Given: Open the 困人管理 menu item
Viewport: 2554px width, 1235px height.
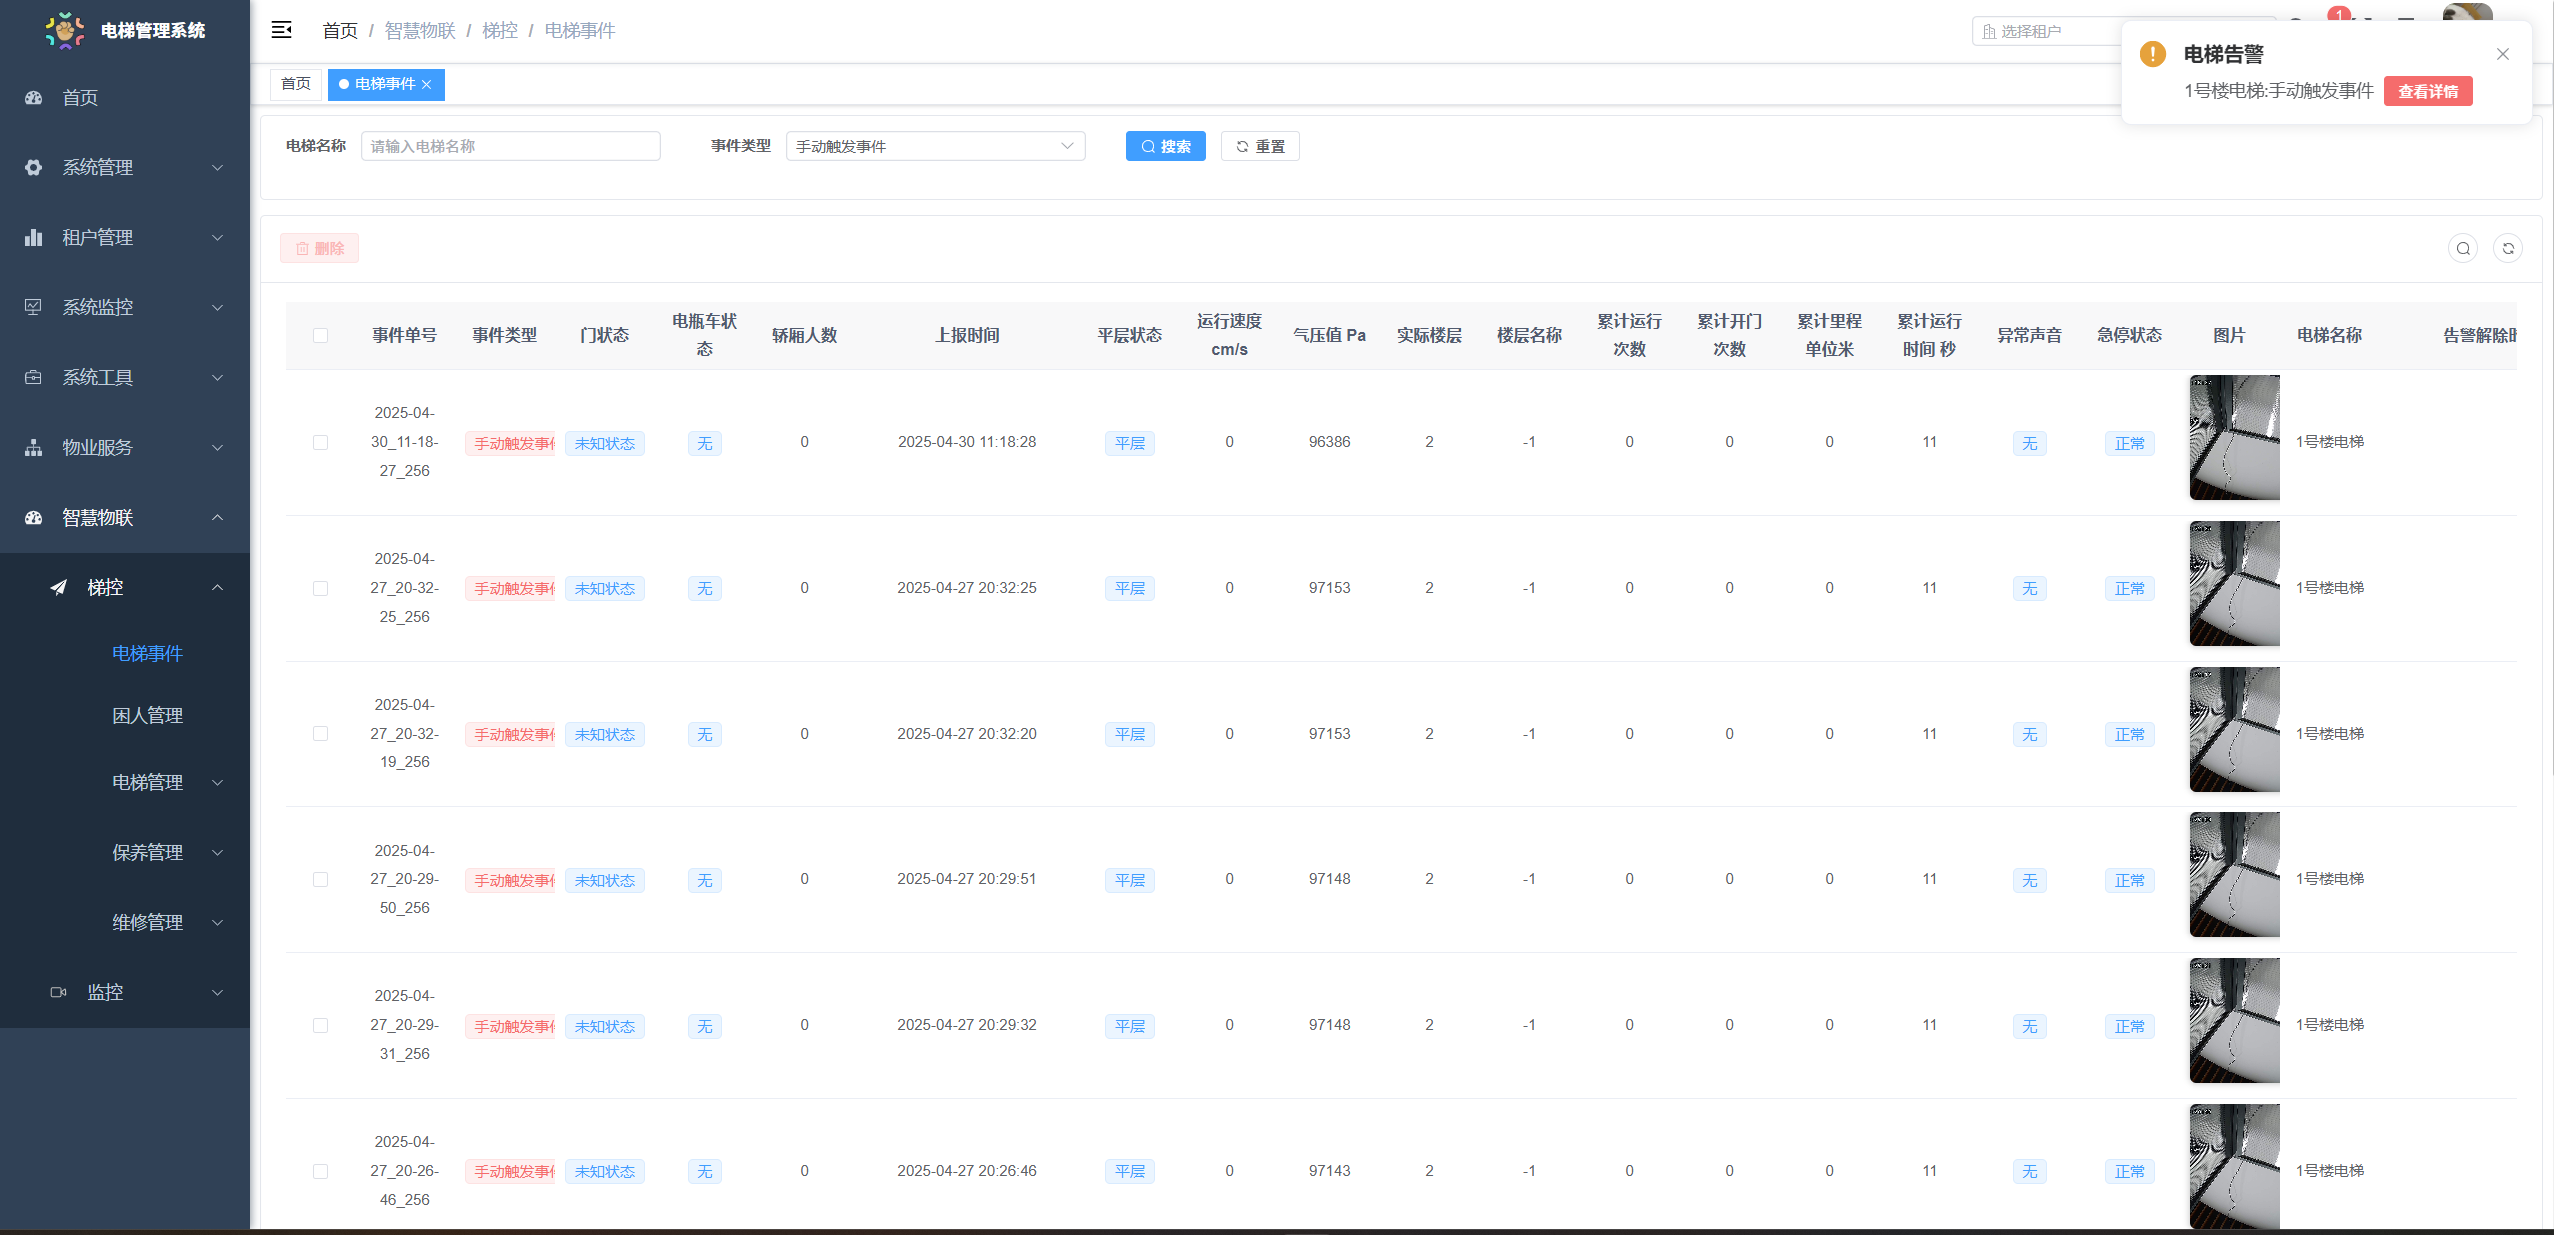Looking at the screenshot, I should tap(147, 715).
